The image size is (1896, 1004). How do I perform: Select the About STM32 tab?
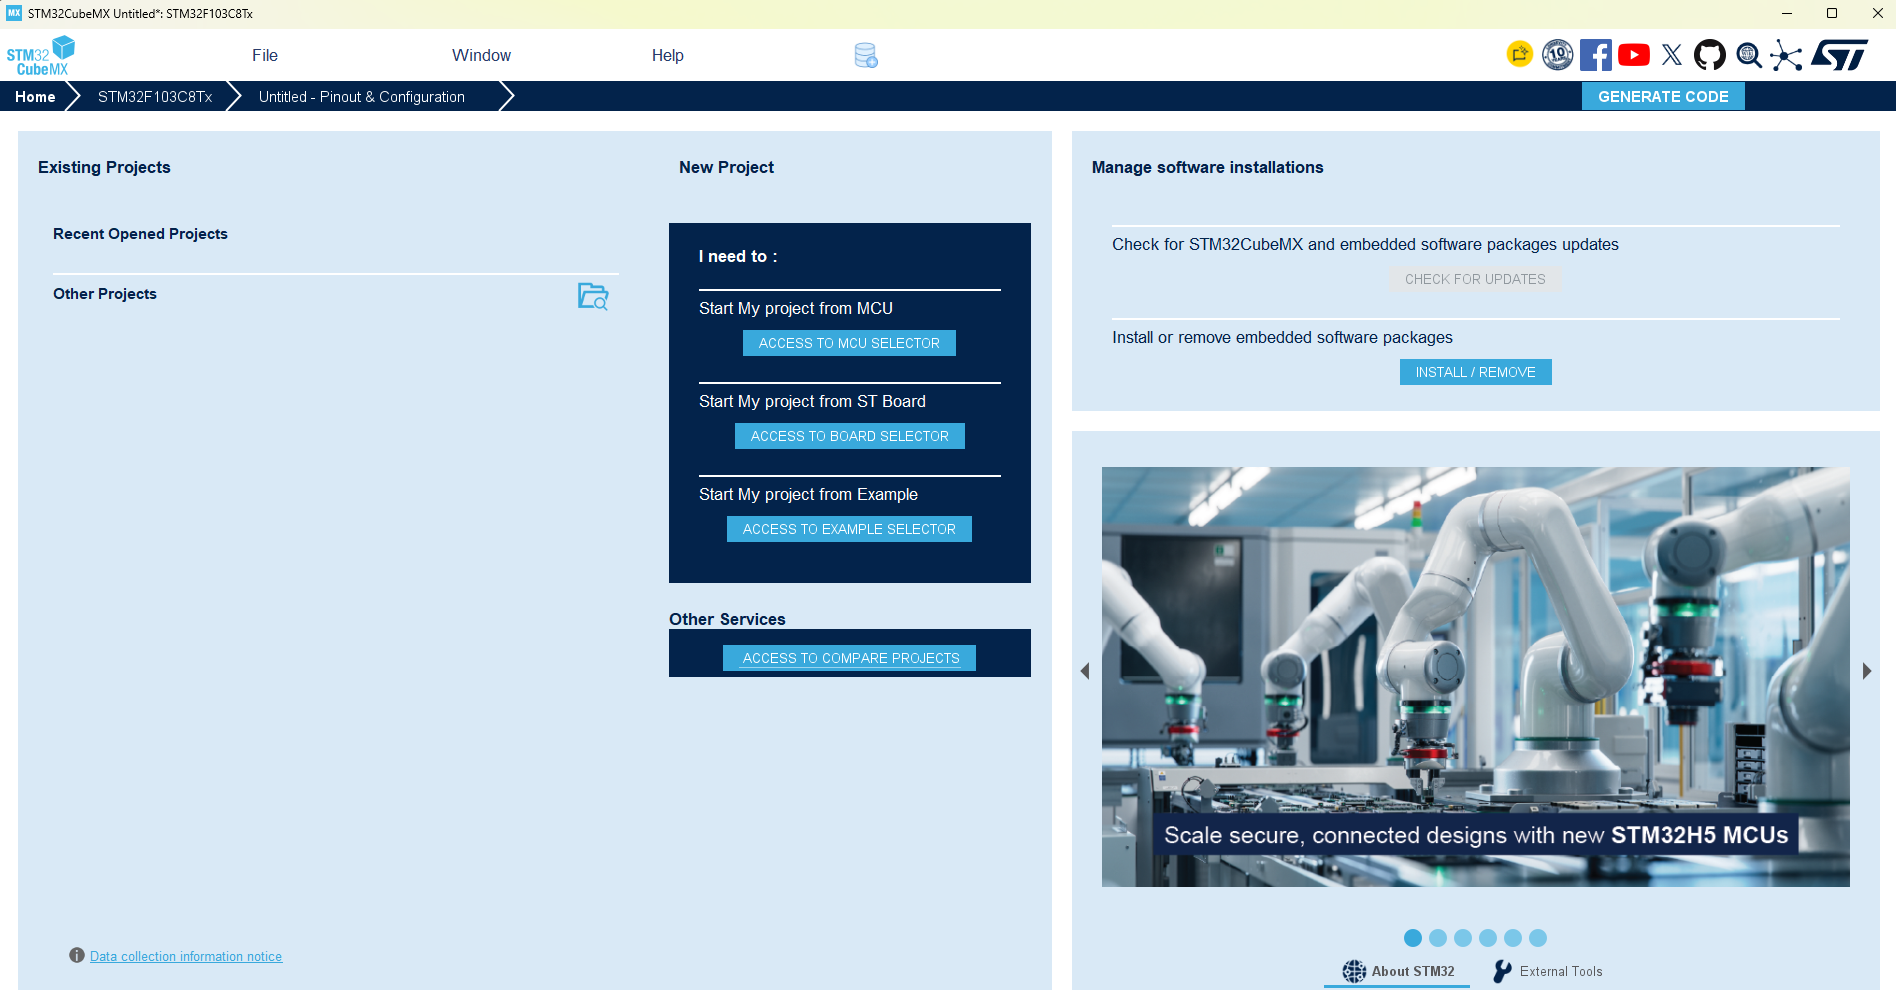pos(1397,971)
